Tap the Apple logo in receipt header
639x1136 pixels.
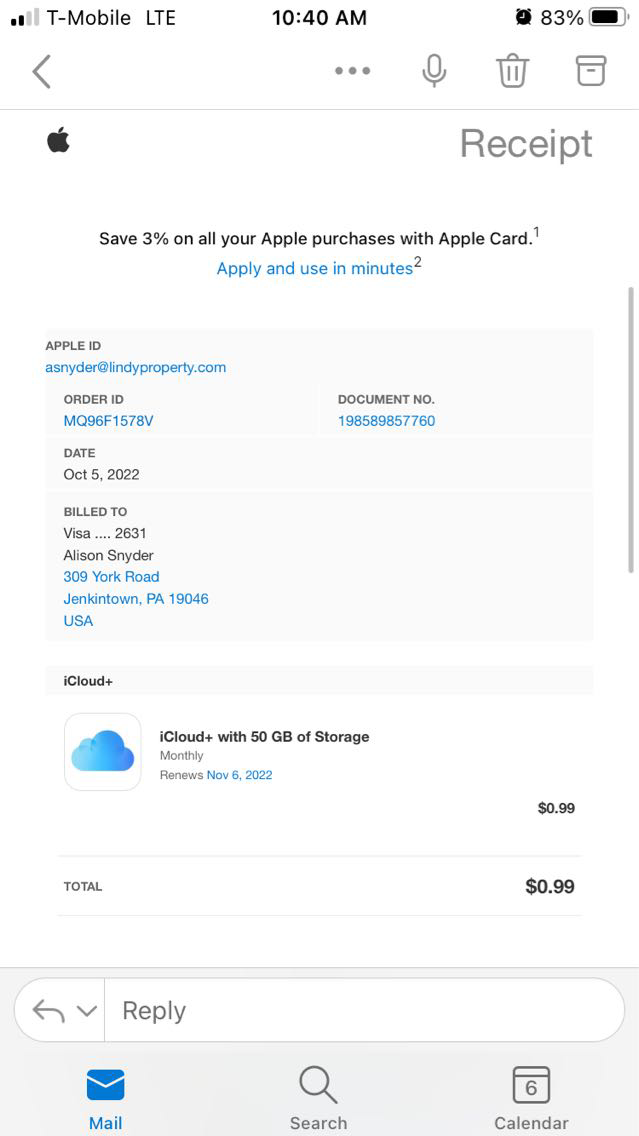[58, 141]
